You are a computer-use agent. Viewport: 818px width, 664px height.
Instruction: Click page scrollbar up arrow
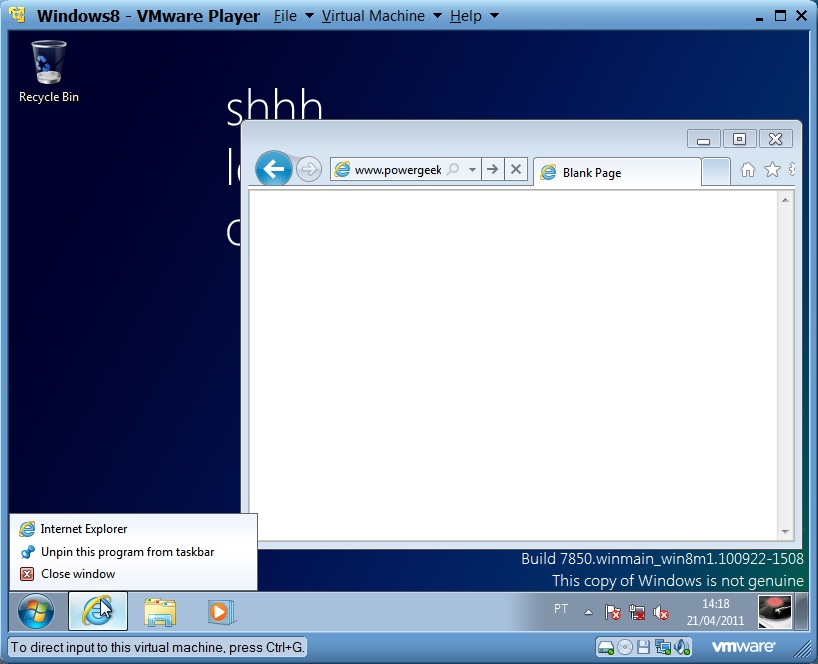pos(785,200)
